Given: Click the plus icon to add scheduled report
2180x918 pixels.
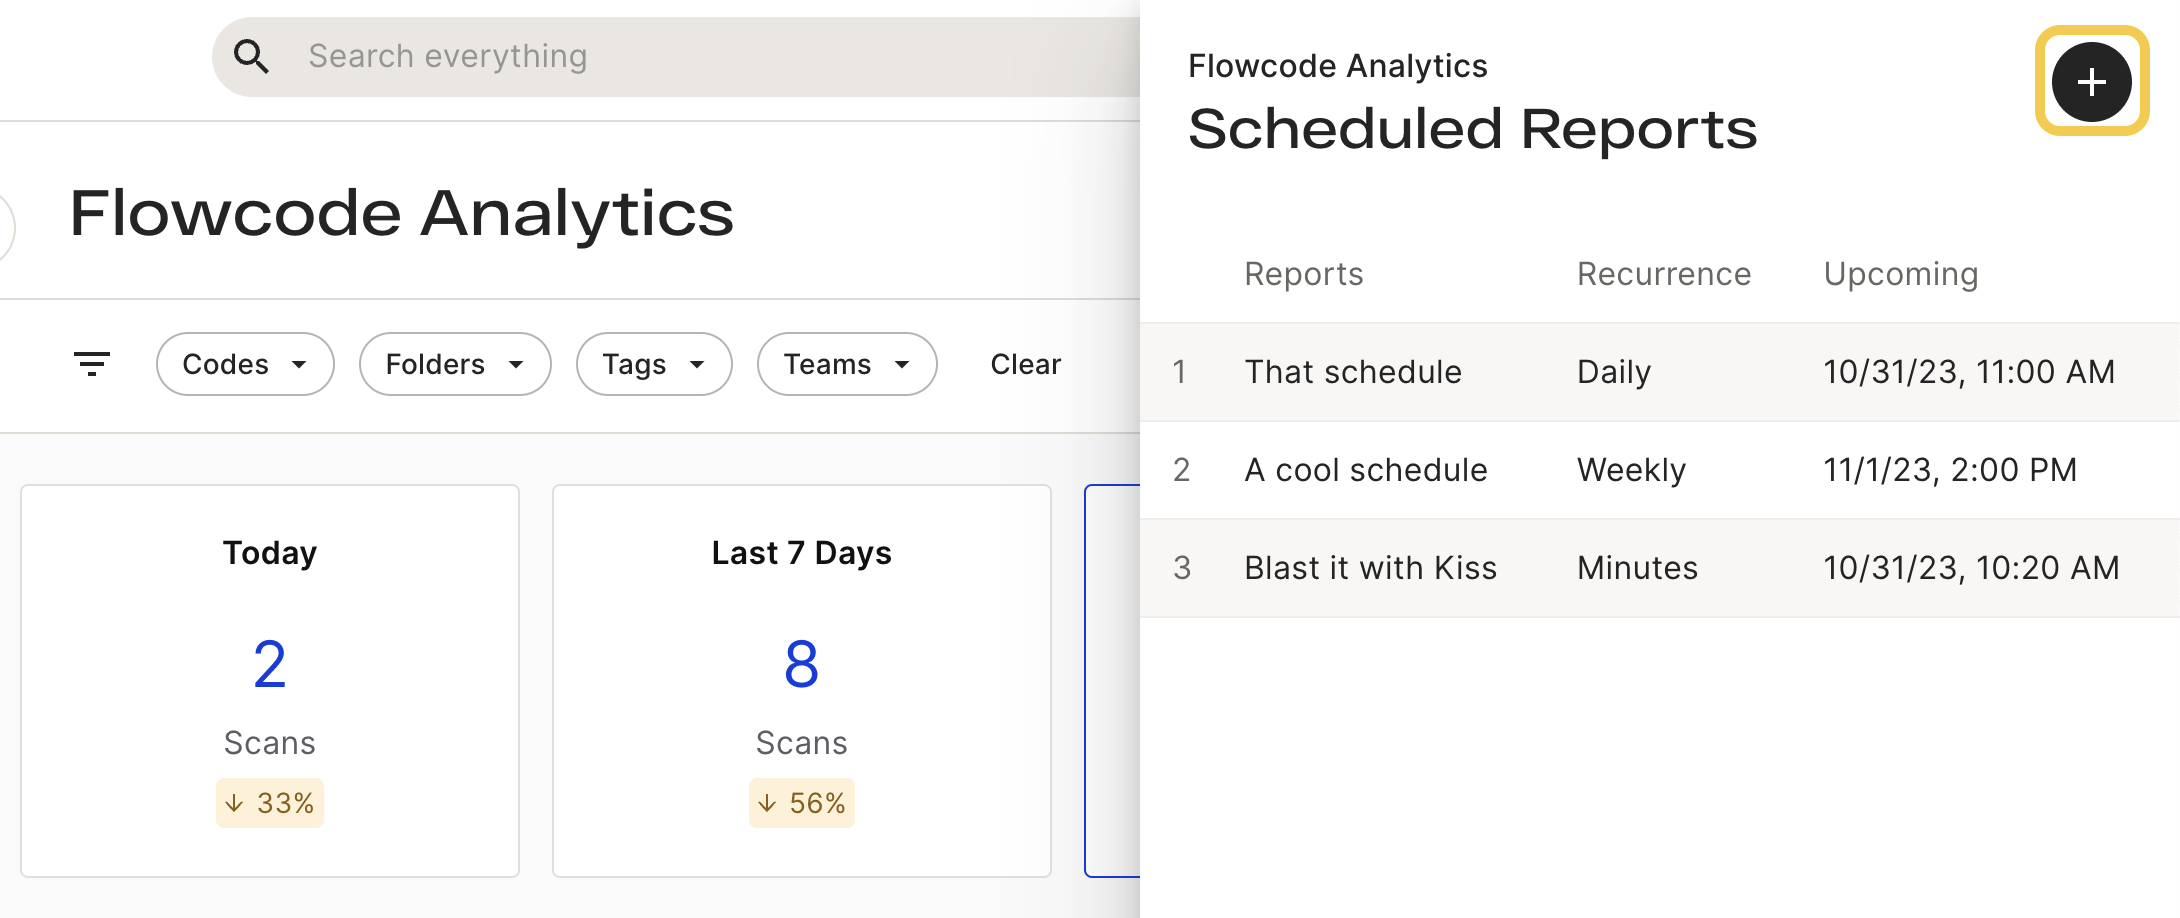Looking at the screenshot, I should pyautogui.click(x=2091, y=82).
